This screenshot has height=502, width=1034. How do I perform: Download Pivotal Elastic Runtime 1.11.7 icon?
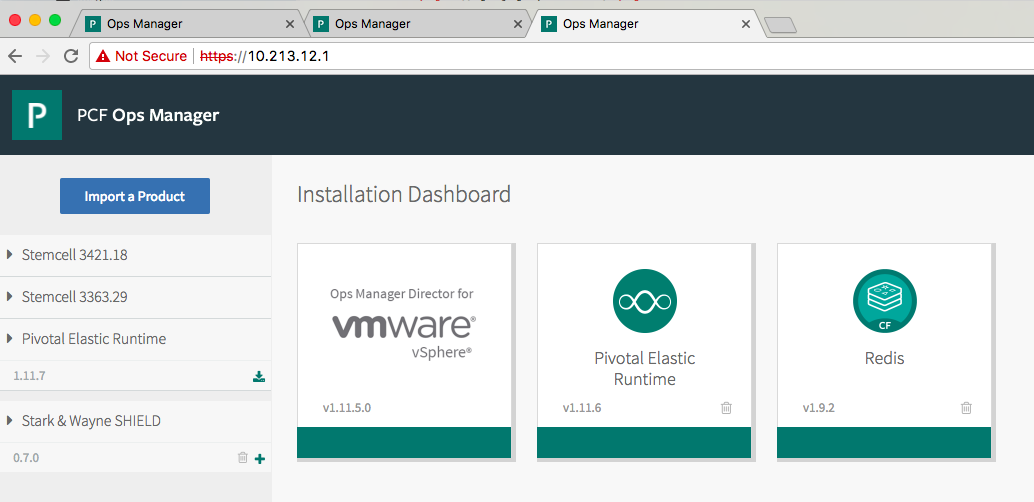point(259,377)
